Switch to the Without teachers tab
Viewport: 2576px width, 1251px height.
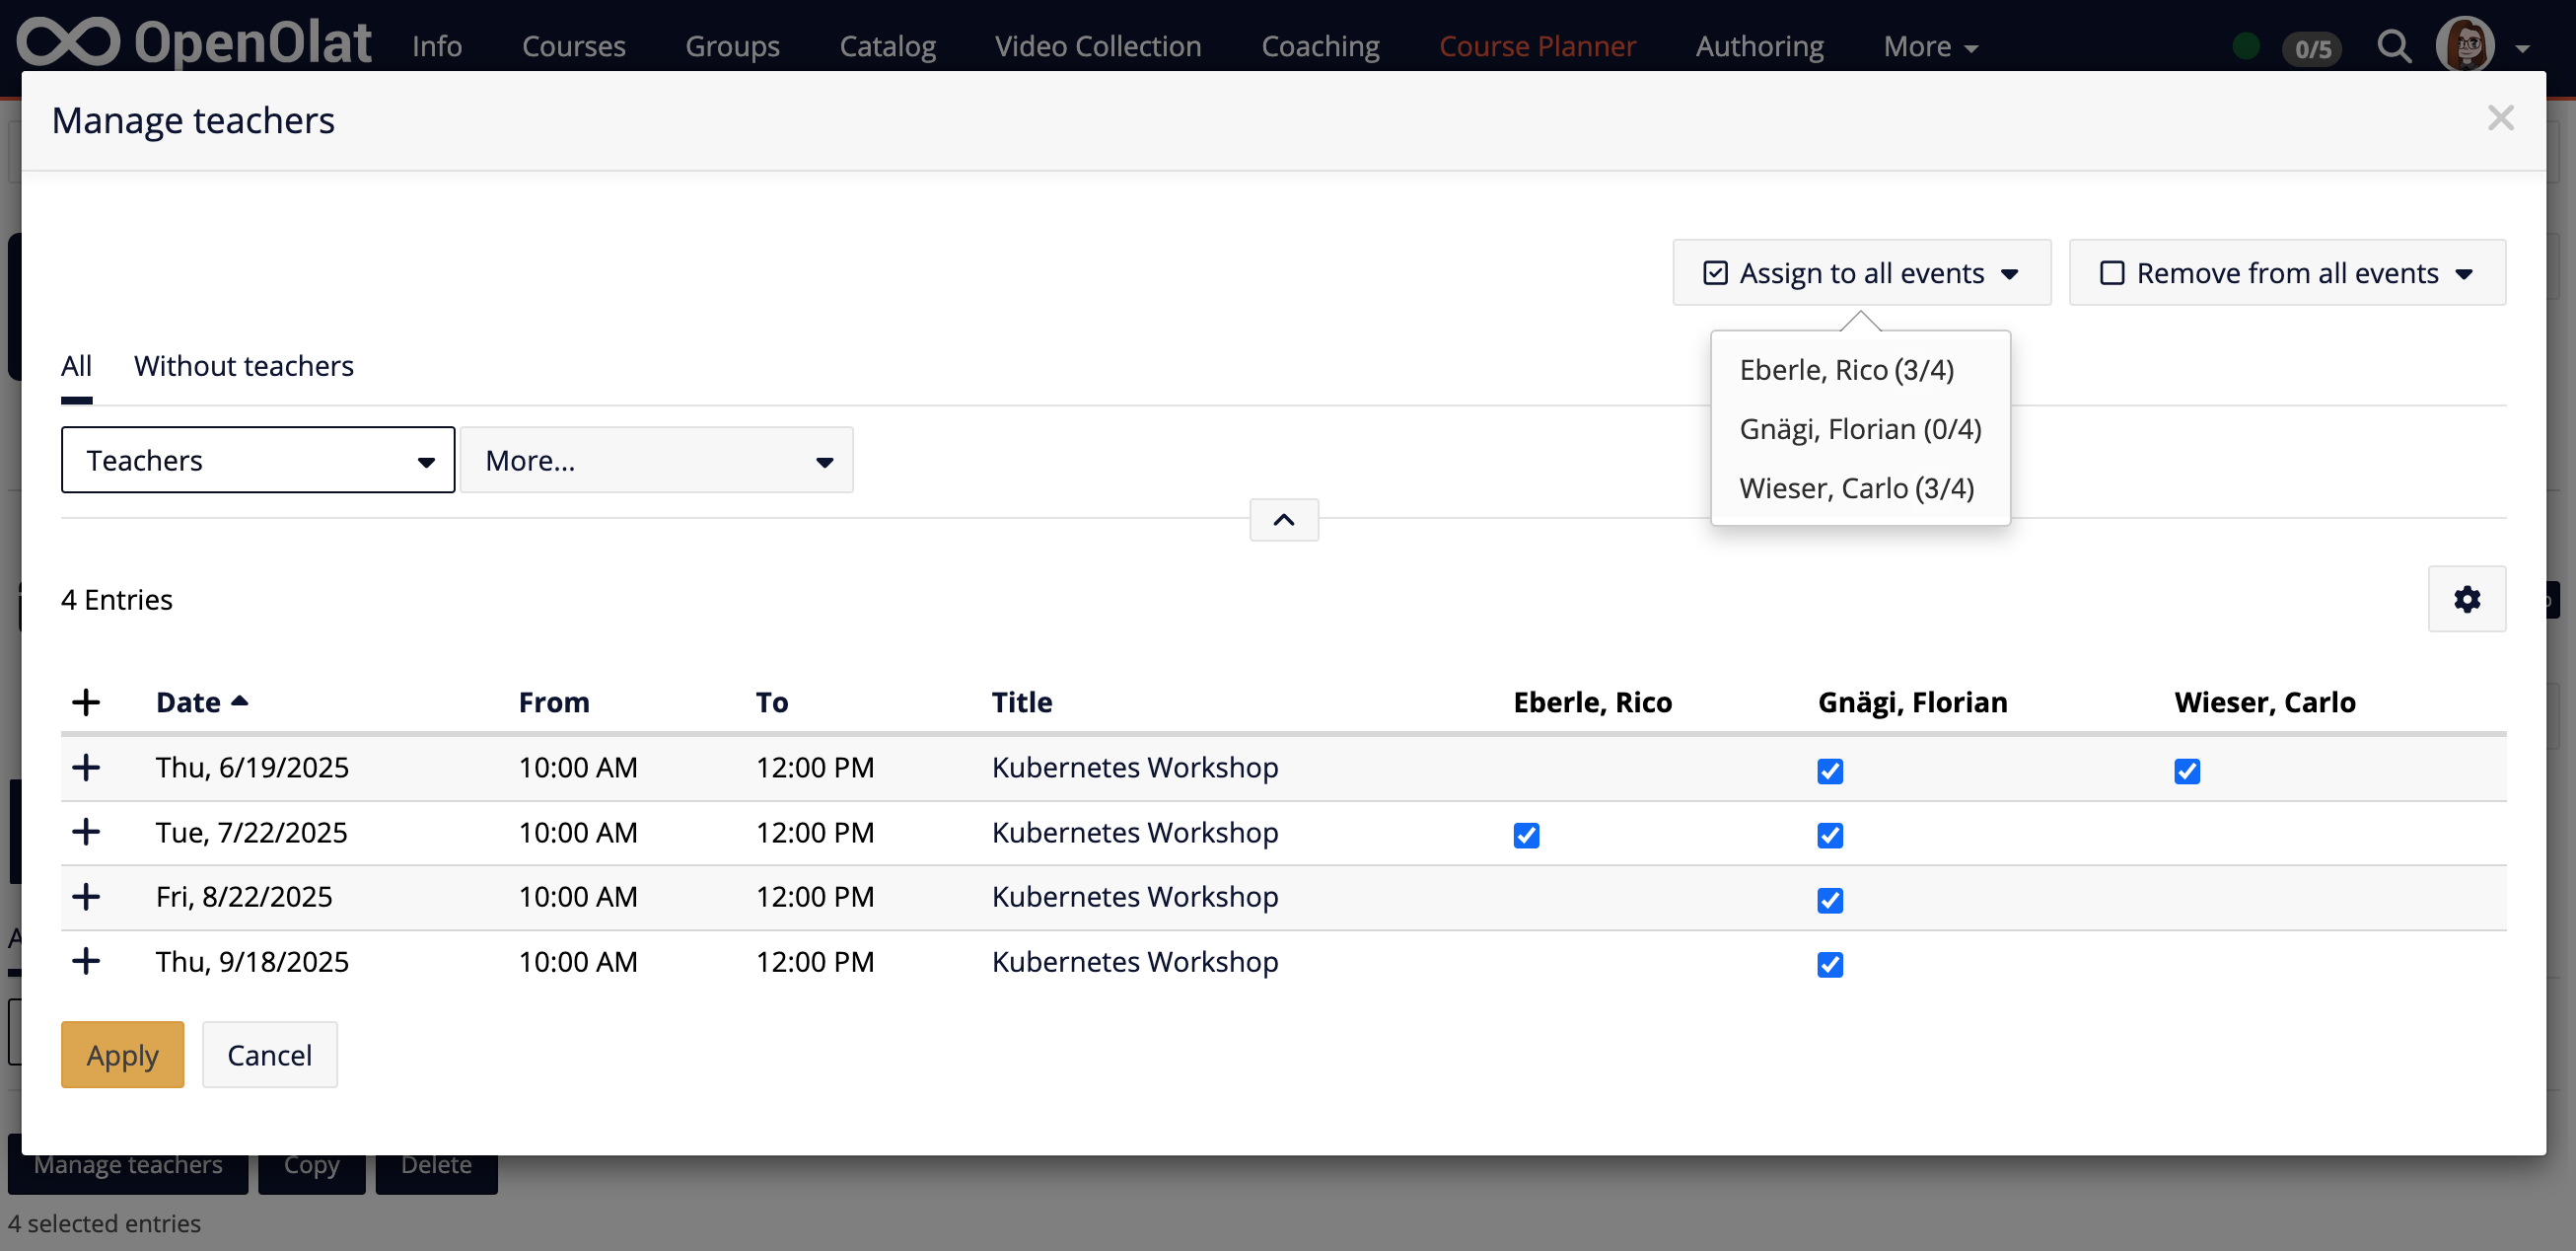pos(244,366)
